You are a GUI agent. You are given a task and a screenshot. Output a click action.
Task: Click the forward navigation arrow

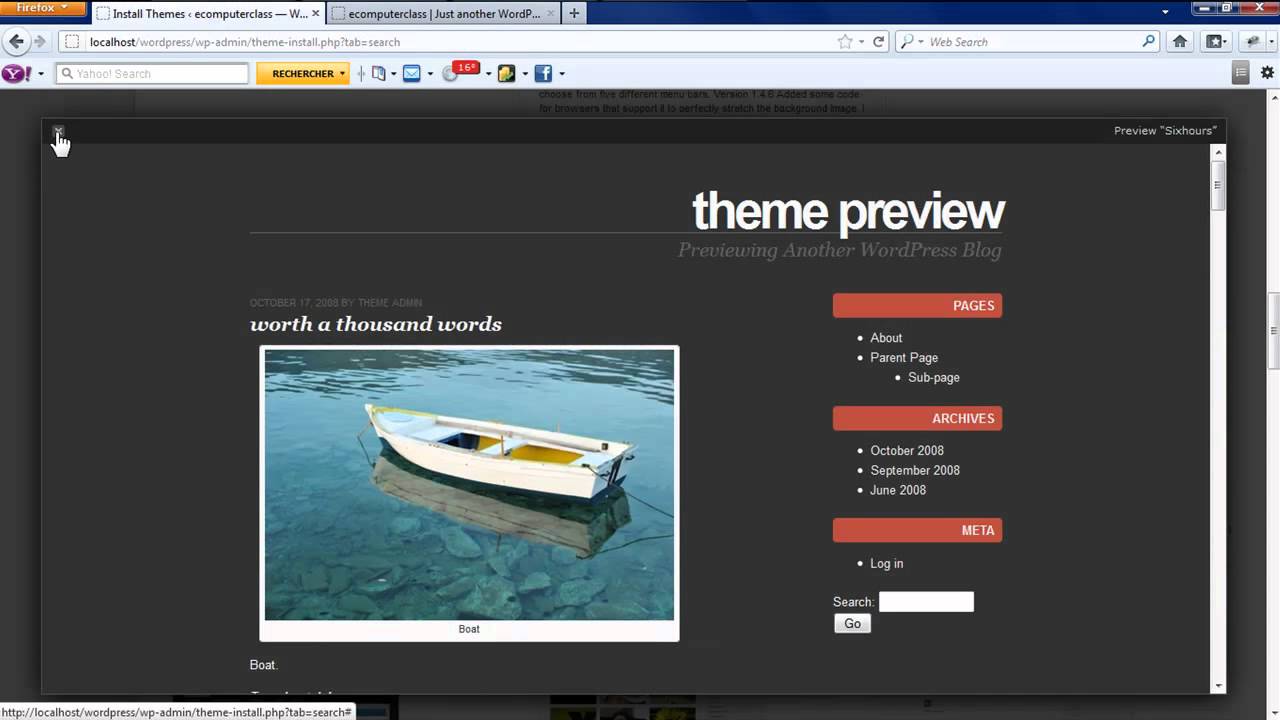[40, 41]
